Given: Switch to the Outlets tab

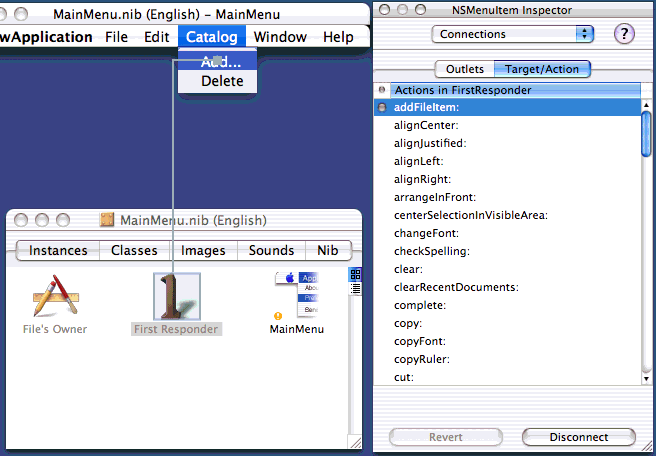Looking at the screenshot, I should coord(464,69).
